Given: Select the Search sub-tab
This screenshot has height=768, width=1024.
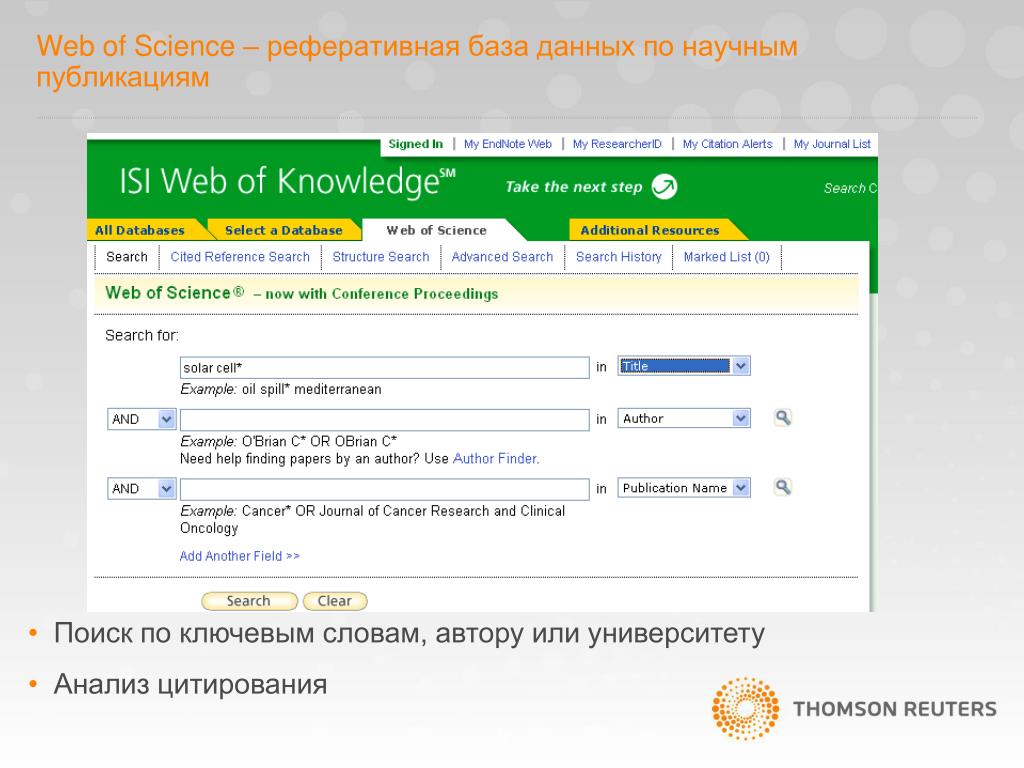Looking at the screenshot, I should pos(127,257).
